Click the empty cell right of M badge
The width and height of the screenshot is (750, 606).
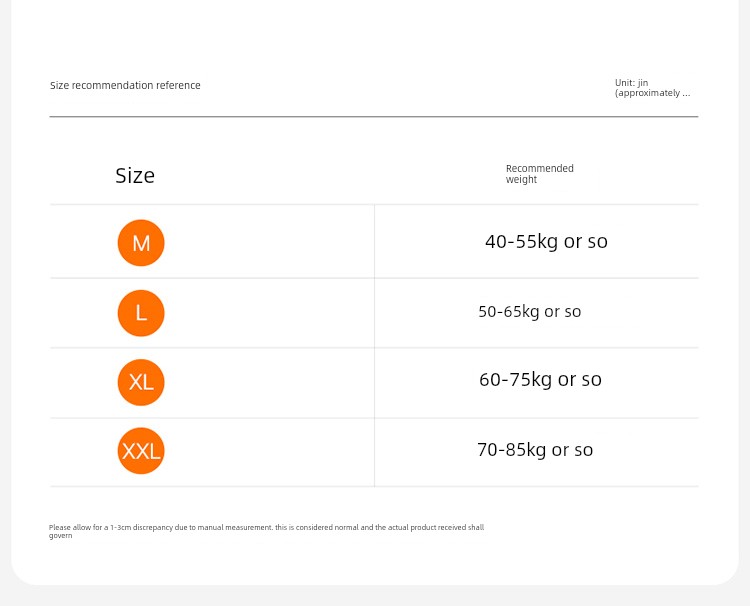pos(269,242)
